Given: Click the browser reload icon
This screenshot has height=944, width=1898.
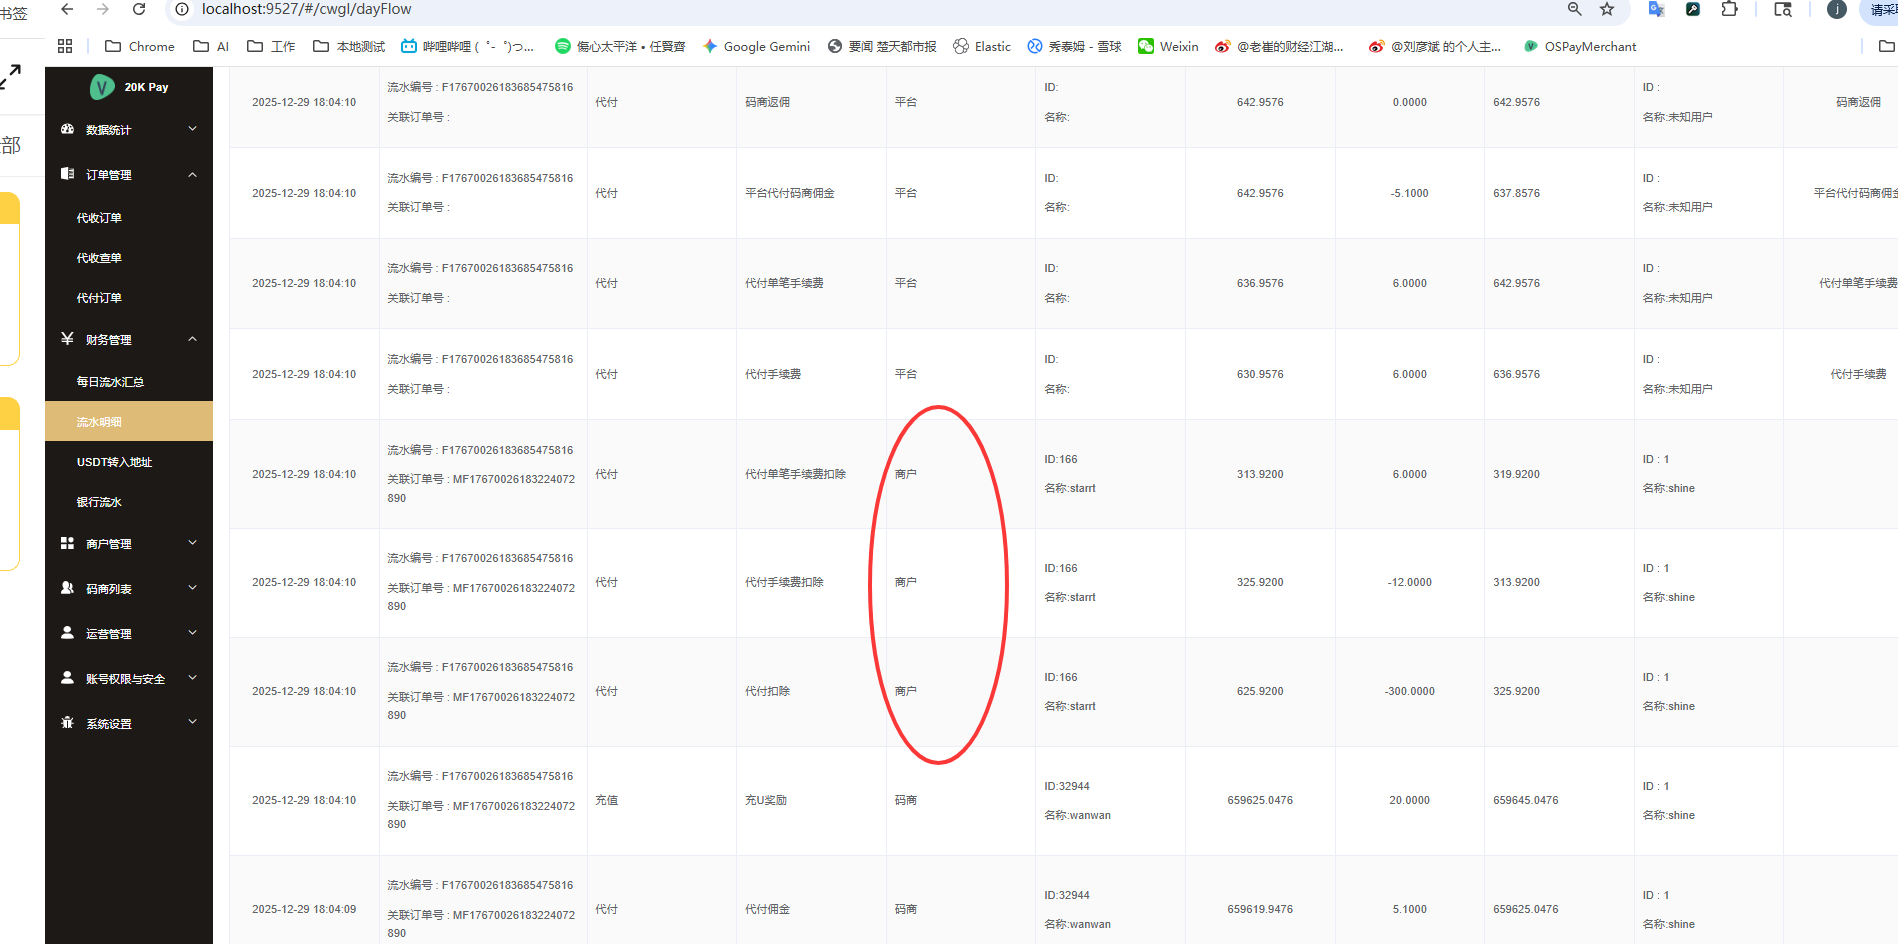Looking at the screenshot, I should [139, 9].
